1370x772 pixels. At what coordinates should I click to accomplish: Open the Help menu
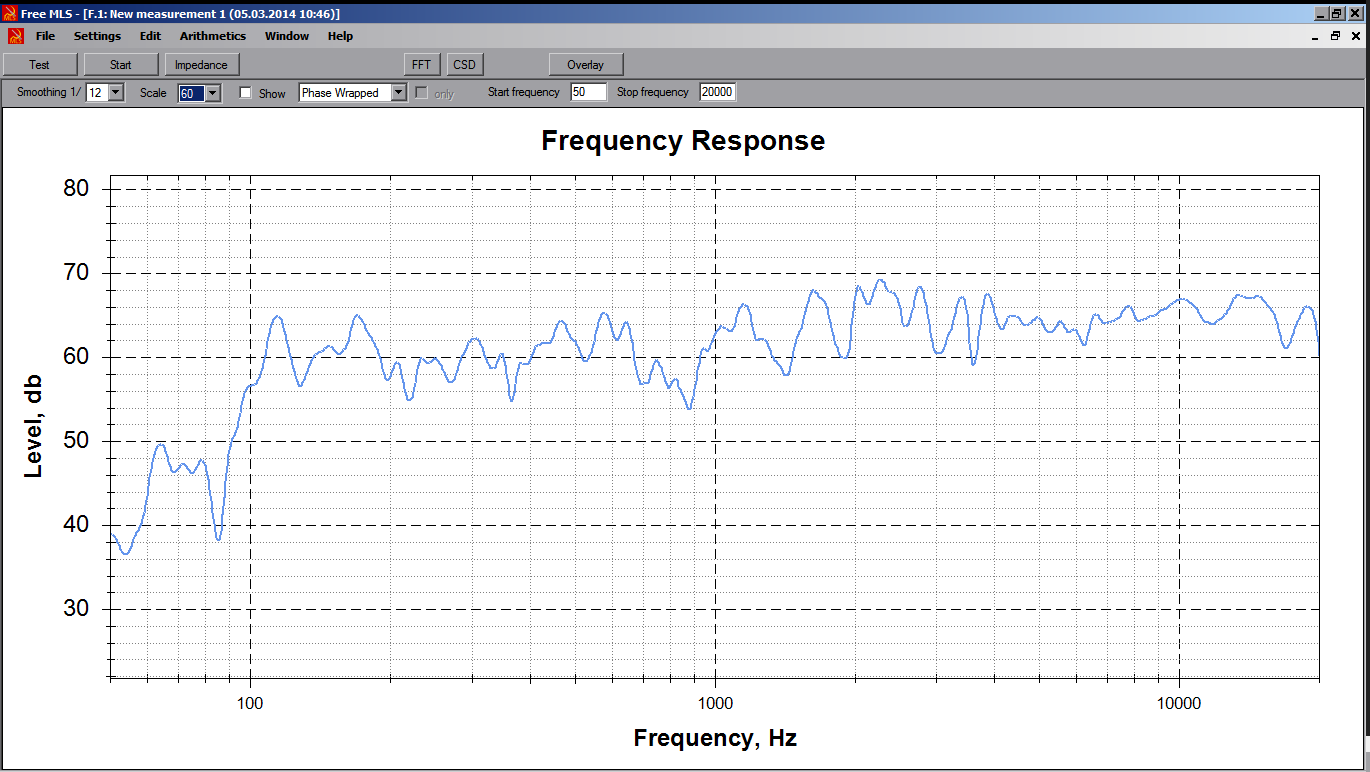(340, 36)
